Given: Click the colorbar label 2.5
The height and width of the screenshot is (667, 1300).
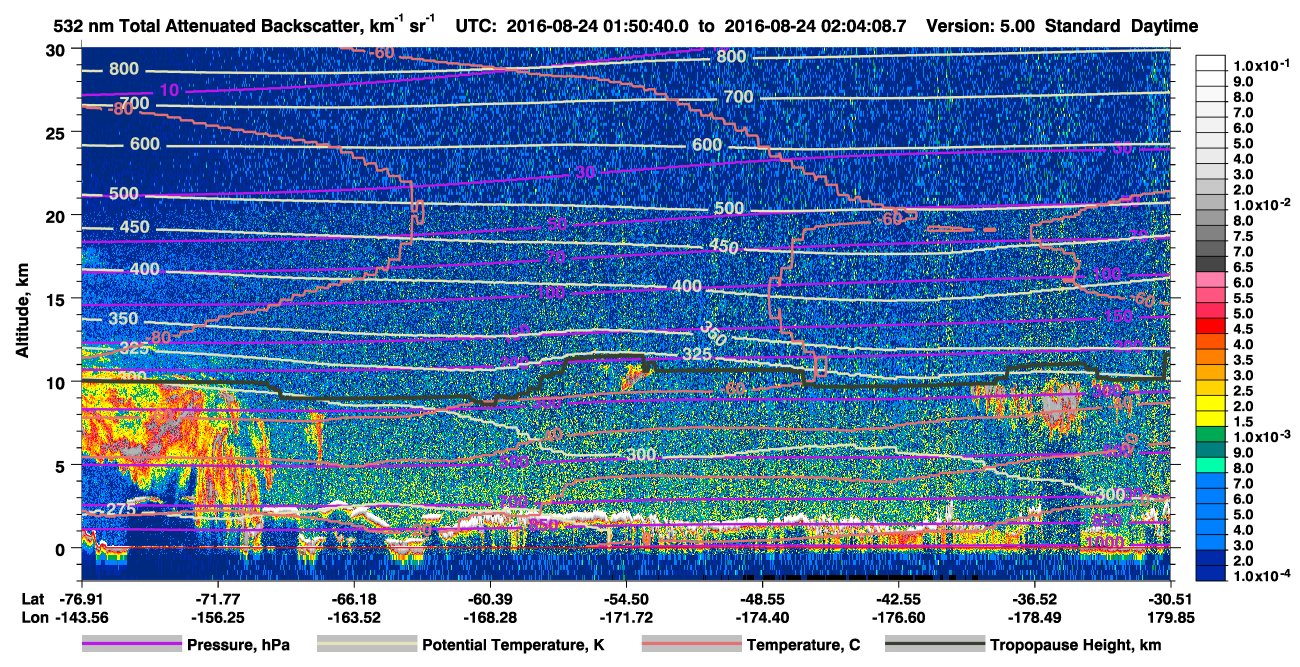Looking at the screenshot, I should click(1243, 391).
